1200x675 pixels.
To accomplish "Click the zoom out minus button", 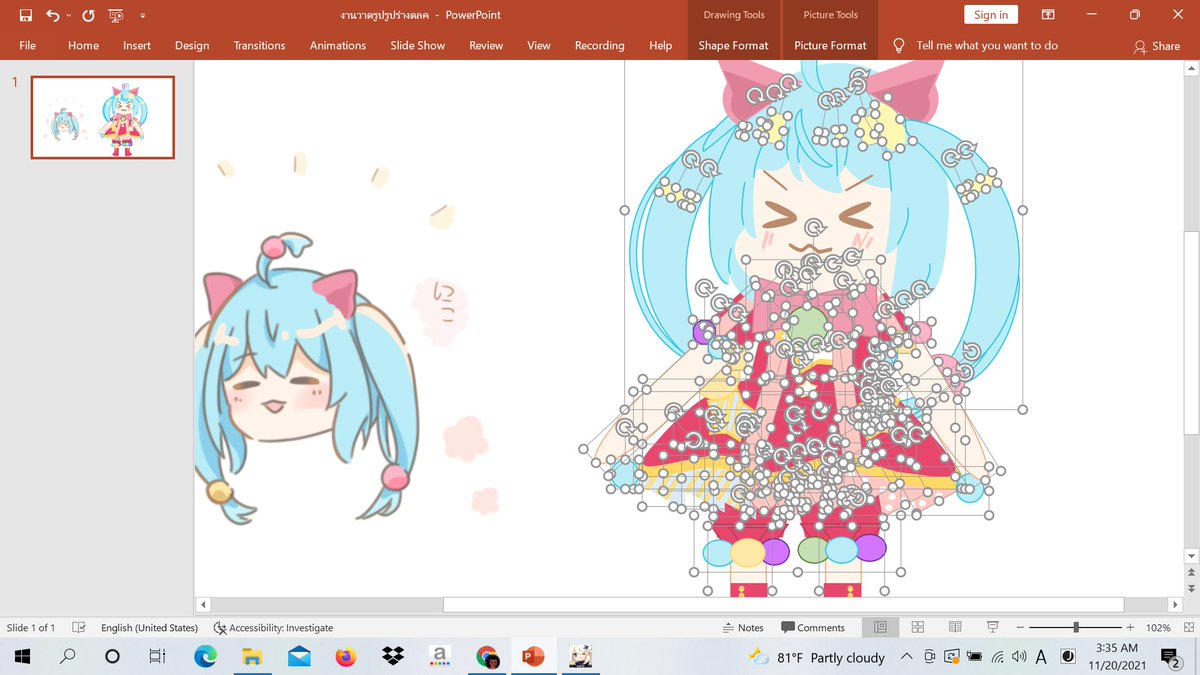I will 1019,627.
